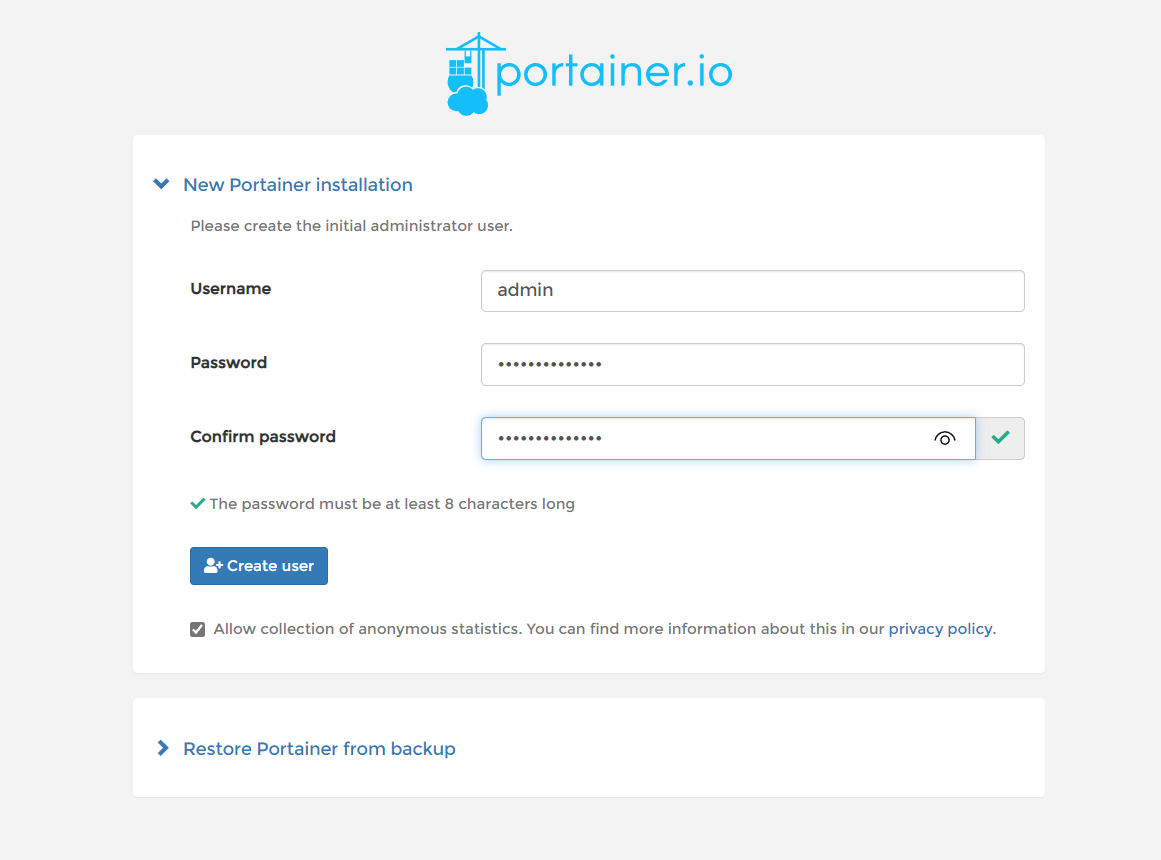
Task: Click the portainer.io logo
Action: [589, 73]
